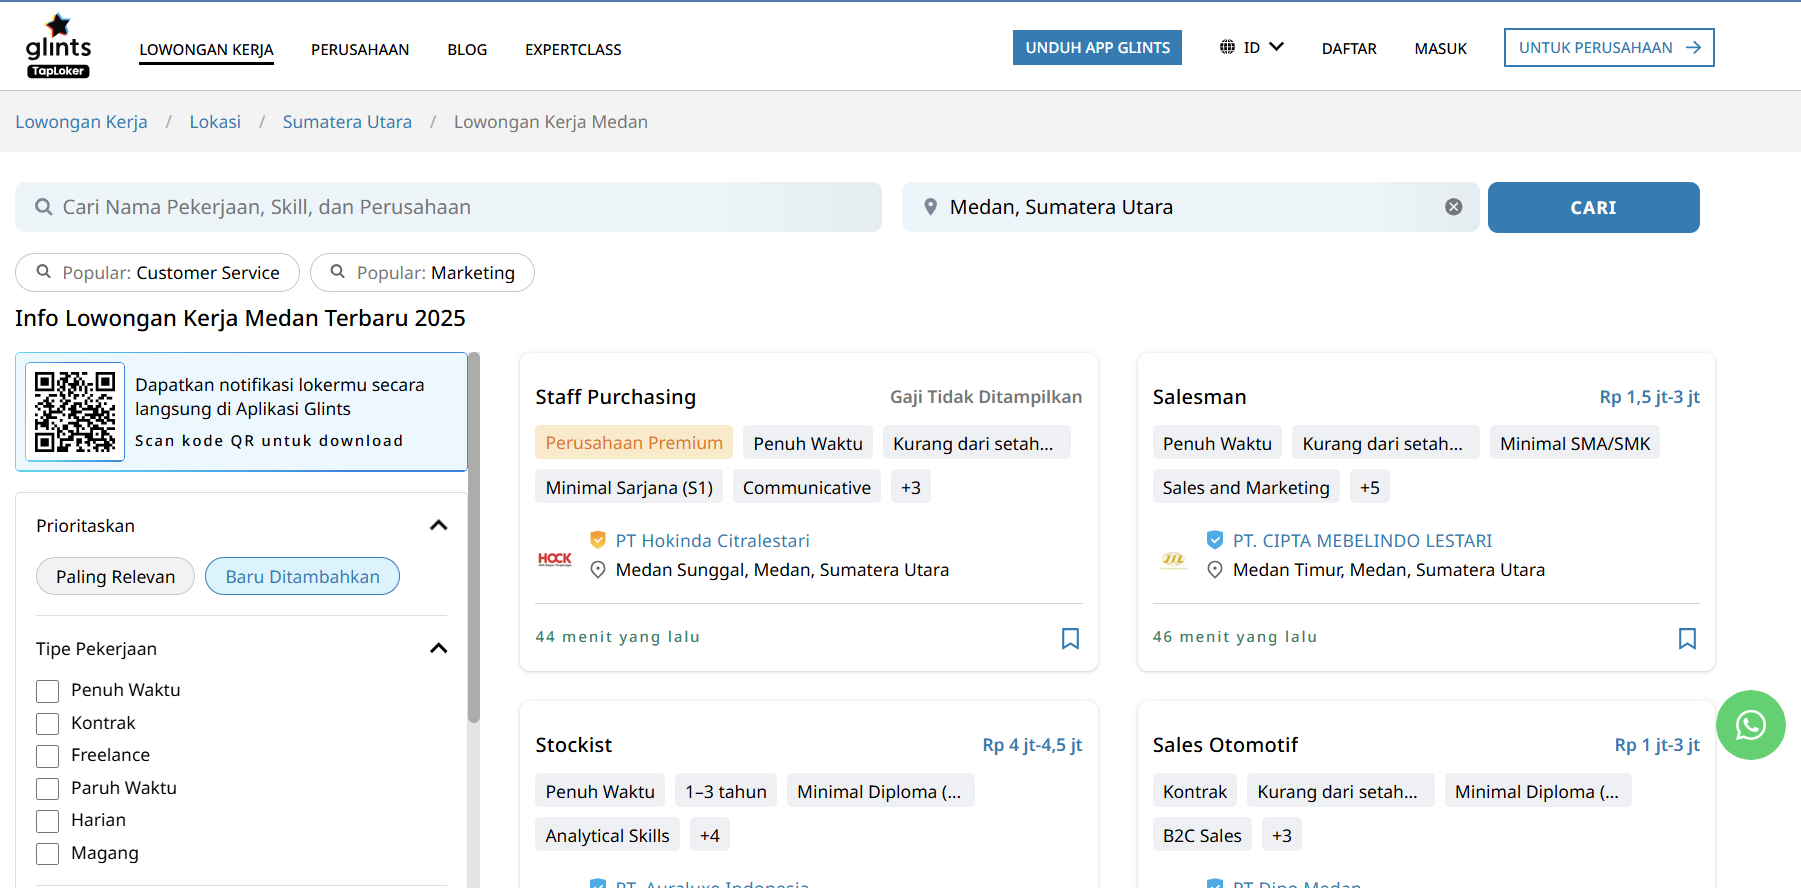1801x888 pixels.
Task: Check the Paruh Waktu job type box
Action: pyautogui.click(x=48, y=789)
